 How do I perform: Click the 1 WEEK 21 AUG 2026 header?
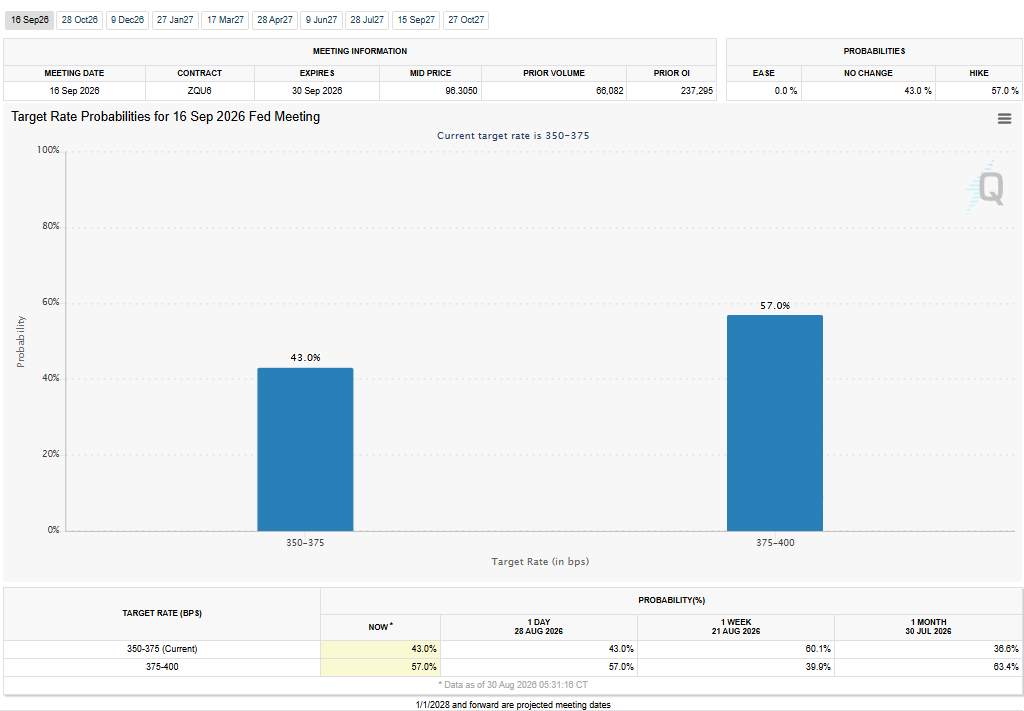[736, 627]
